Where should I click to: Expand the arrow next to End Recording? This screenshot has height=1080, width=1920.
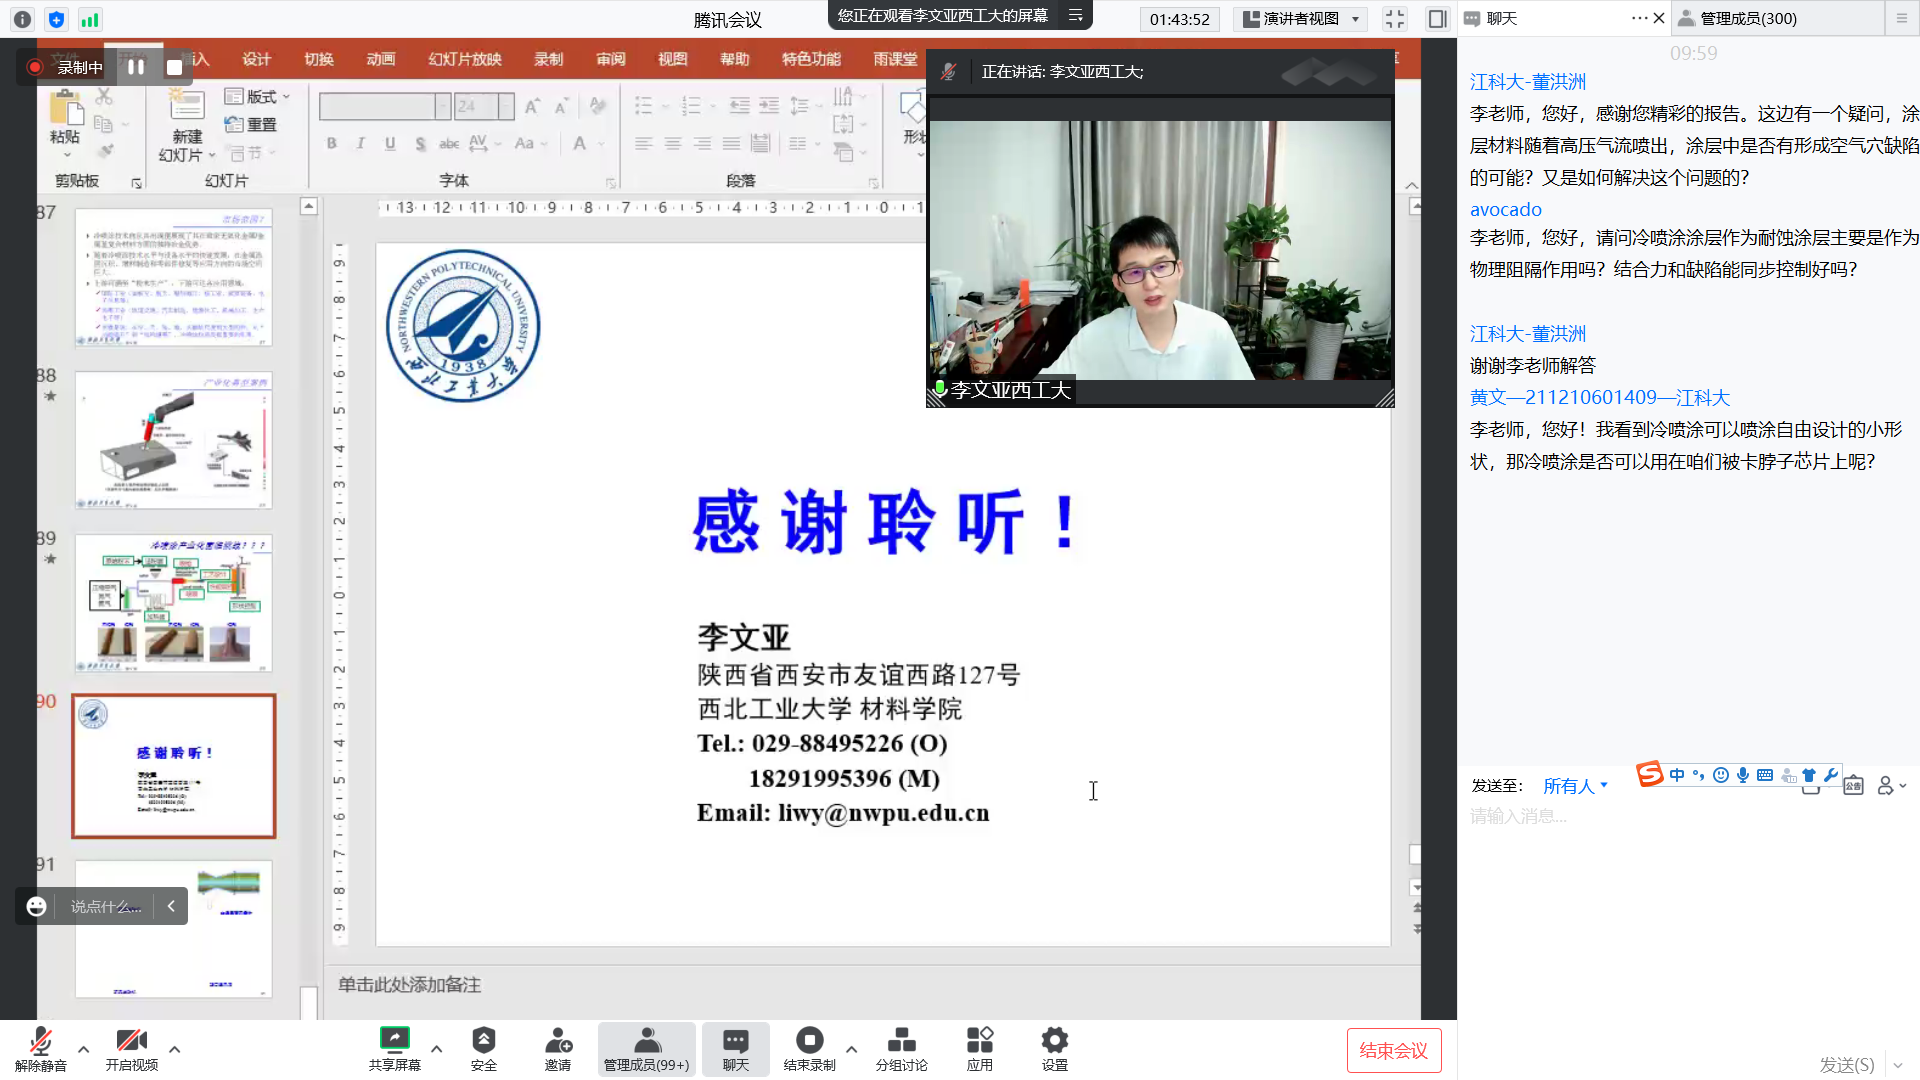(x=851, y=1049)
